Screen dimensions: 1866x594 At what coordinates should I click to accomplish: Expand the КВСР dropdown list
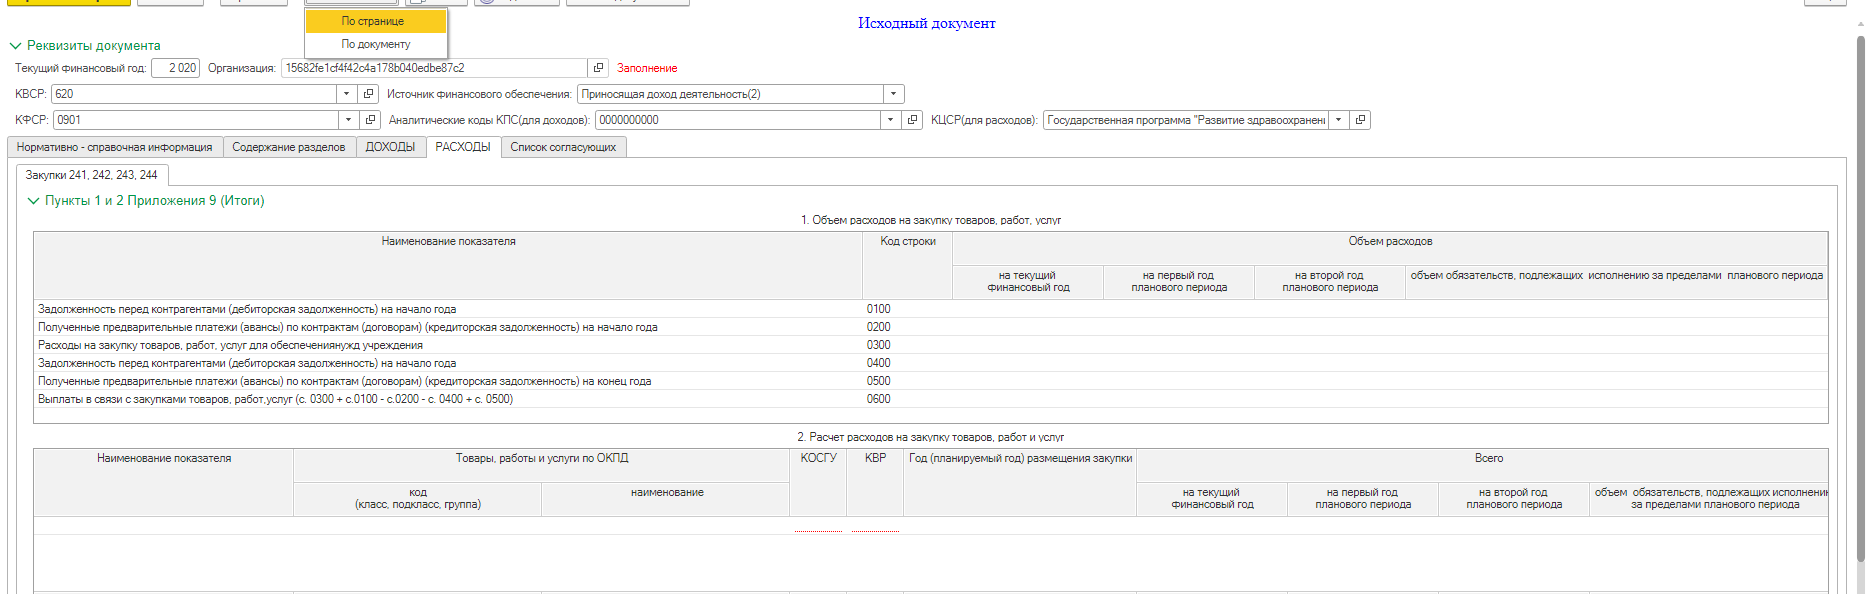346,94
